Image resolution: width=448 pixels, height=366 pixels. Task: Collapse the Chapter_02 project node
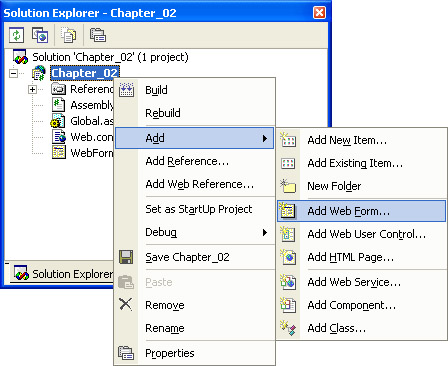14,73
